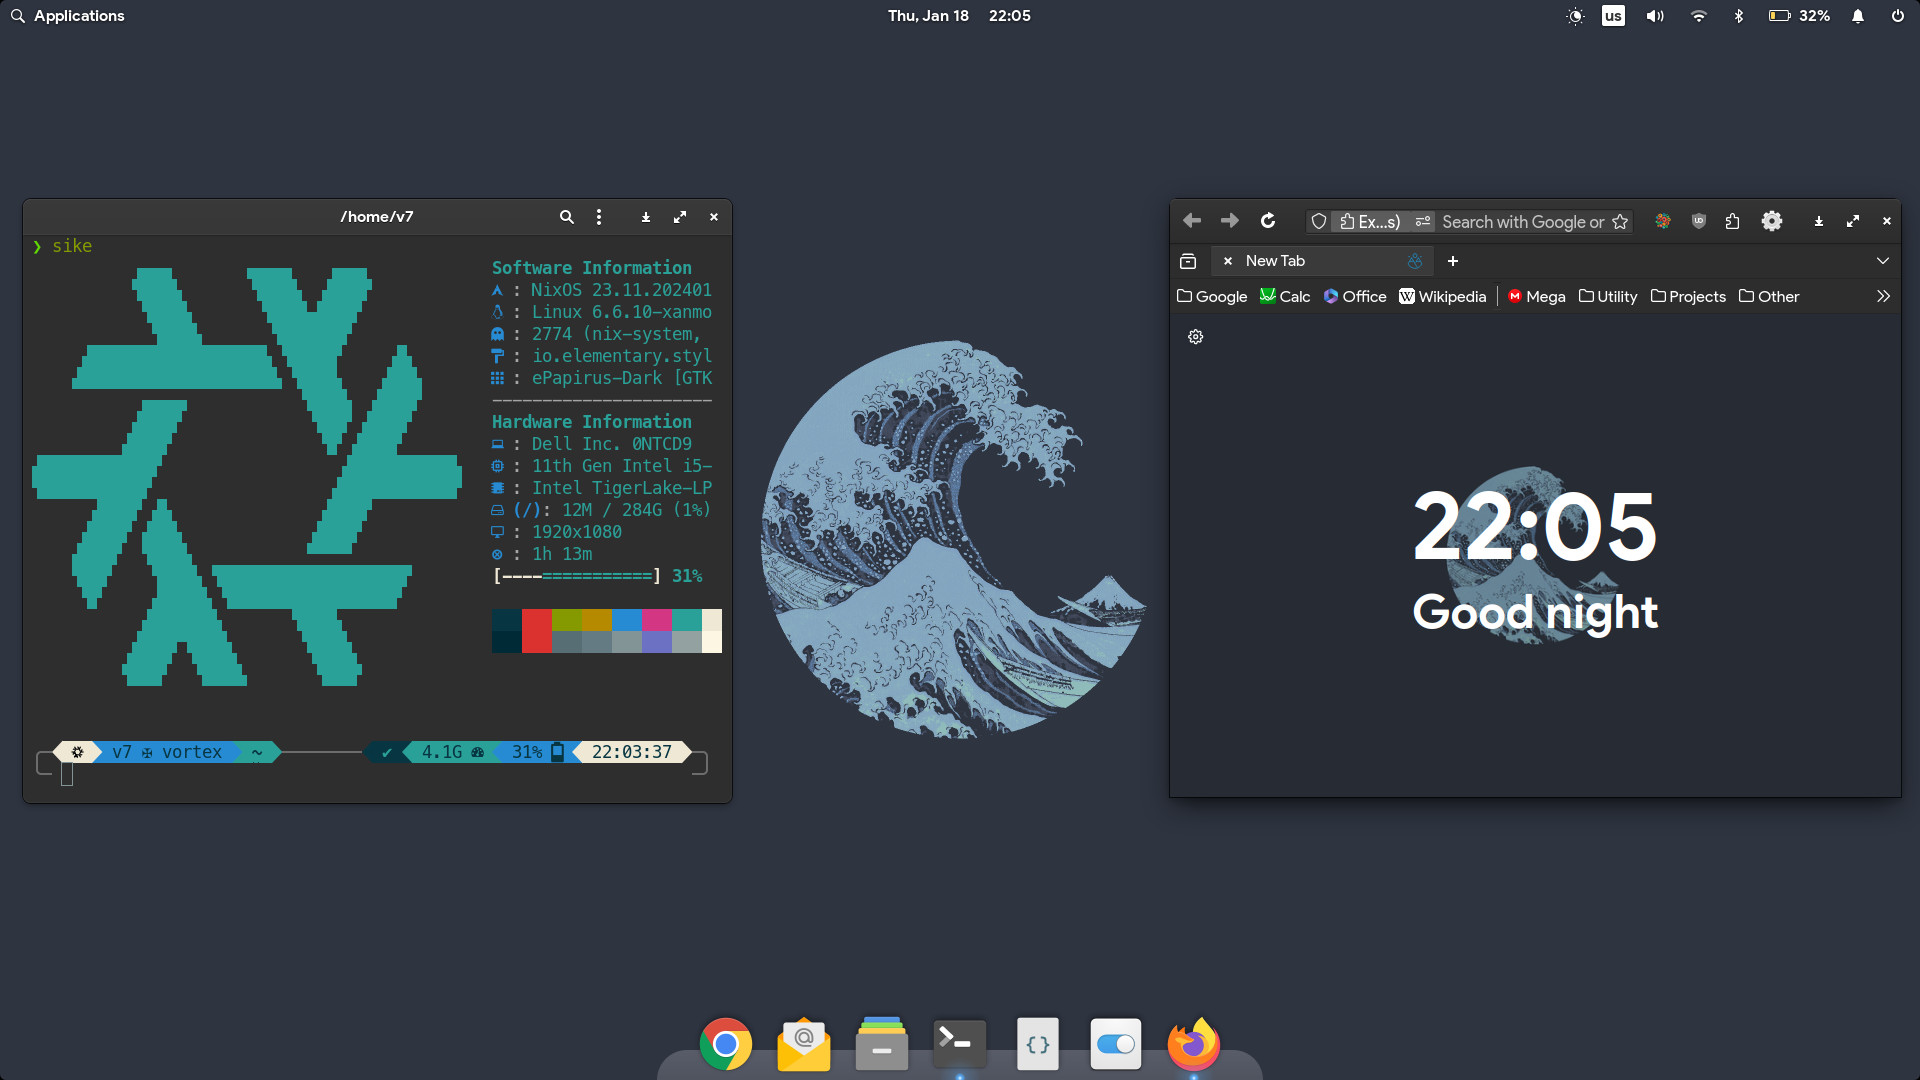
Task: Click the 'sike' command in terminal
Action: [x=72, y=246]
